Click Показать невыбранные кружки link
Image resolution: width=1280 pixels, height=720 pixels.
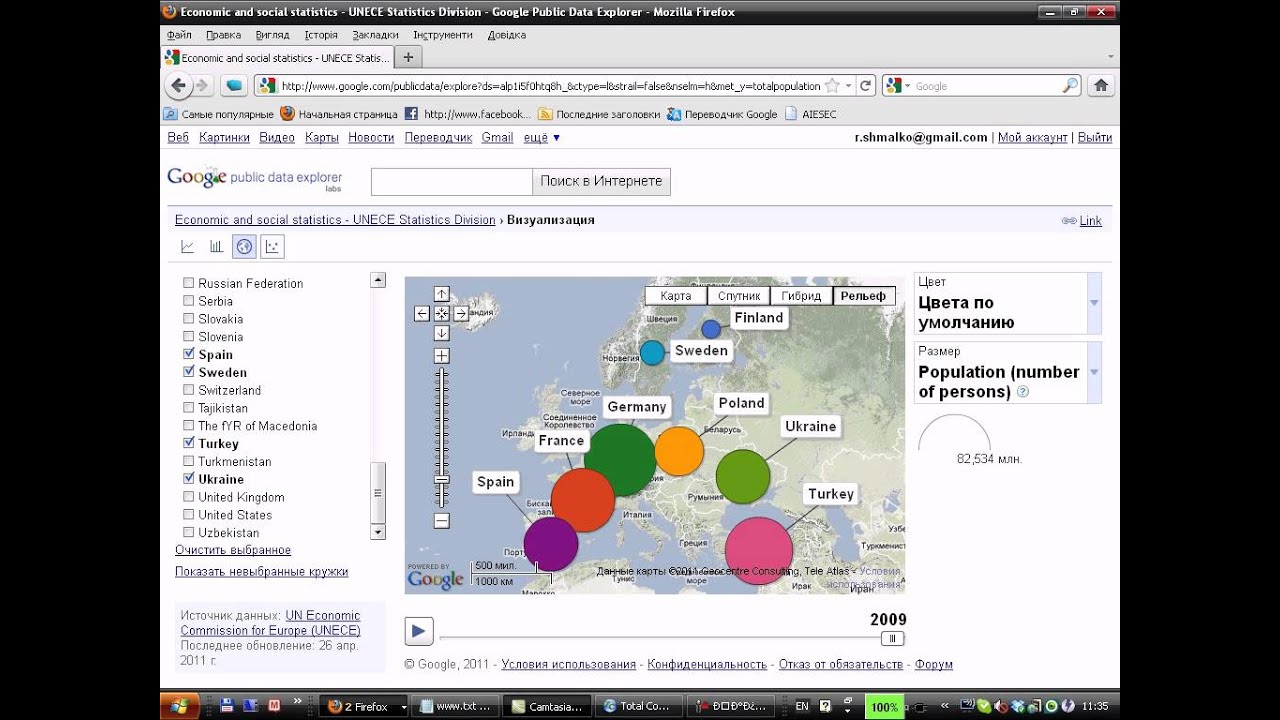(x=262, y=572)
